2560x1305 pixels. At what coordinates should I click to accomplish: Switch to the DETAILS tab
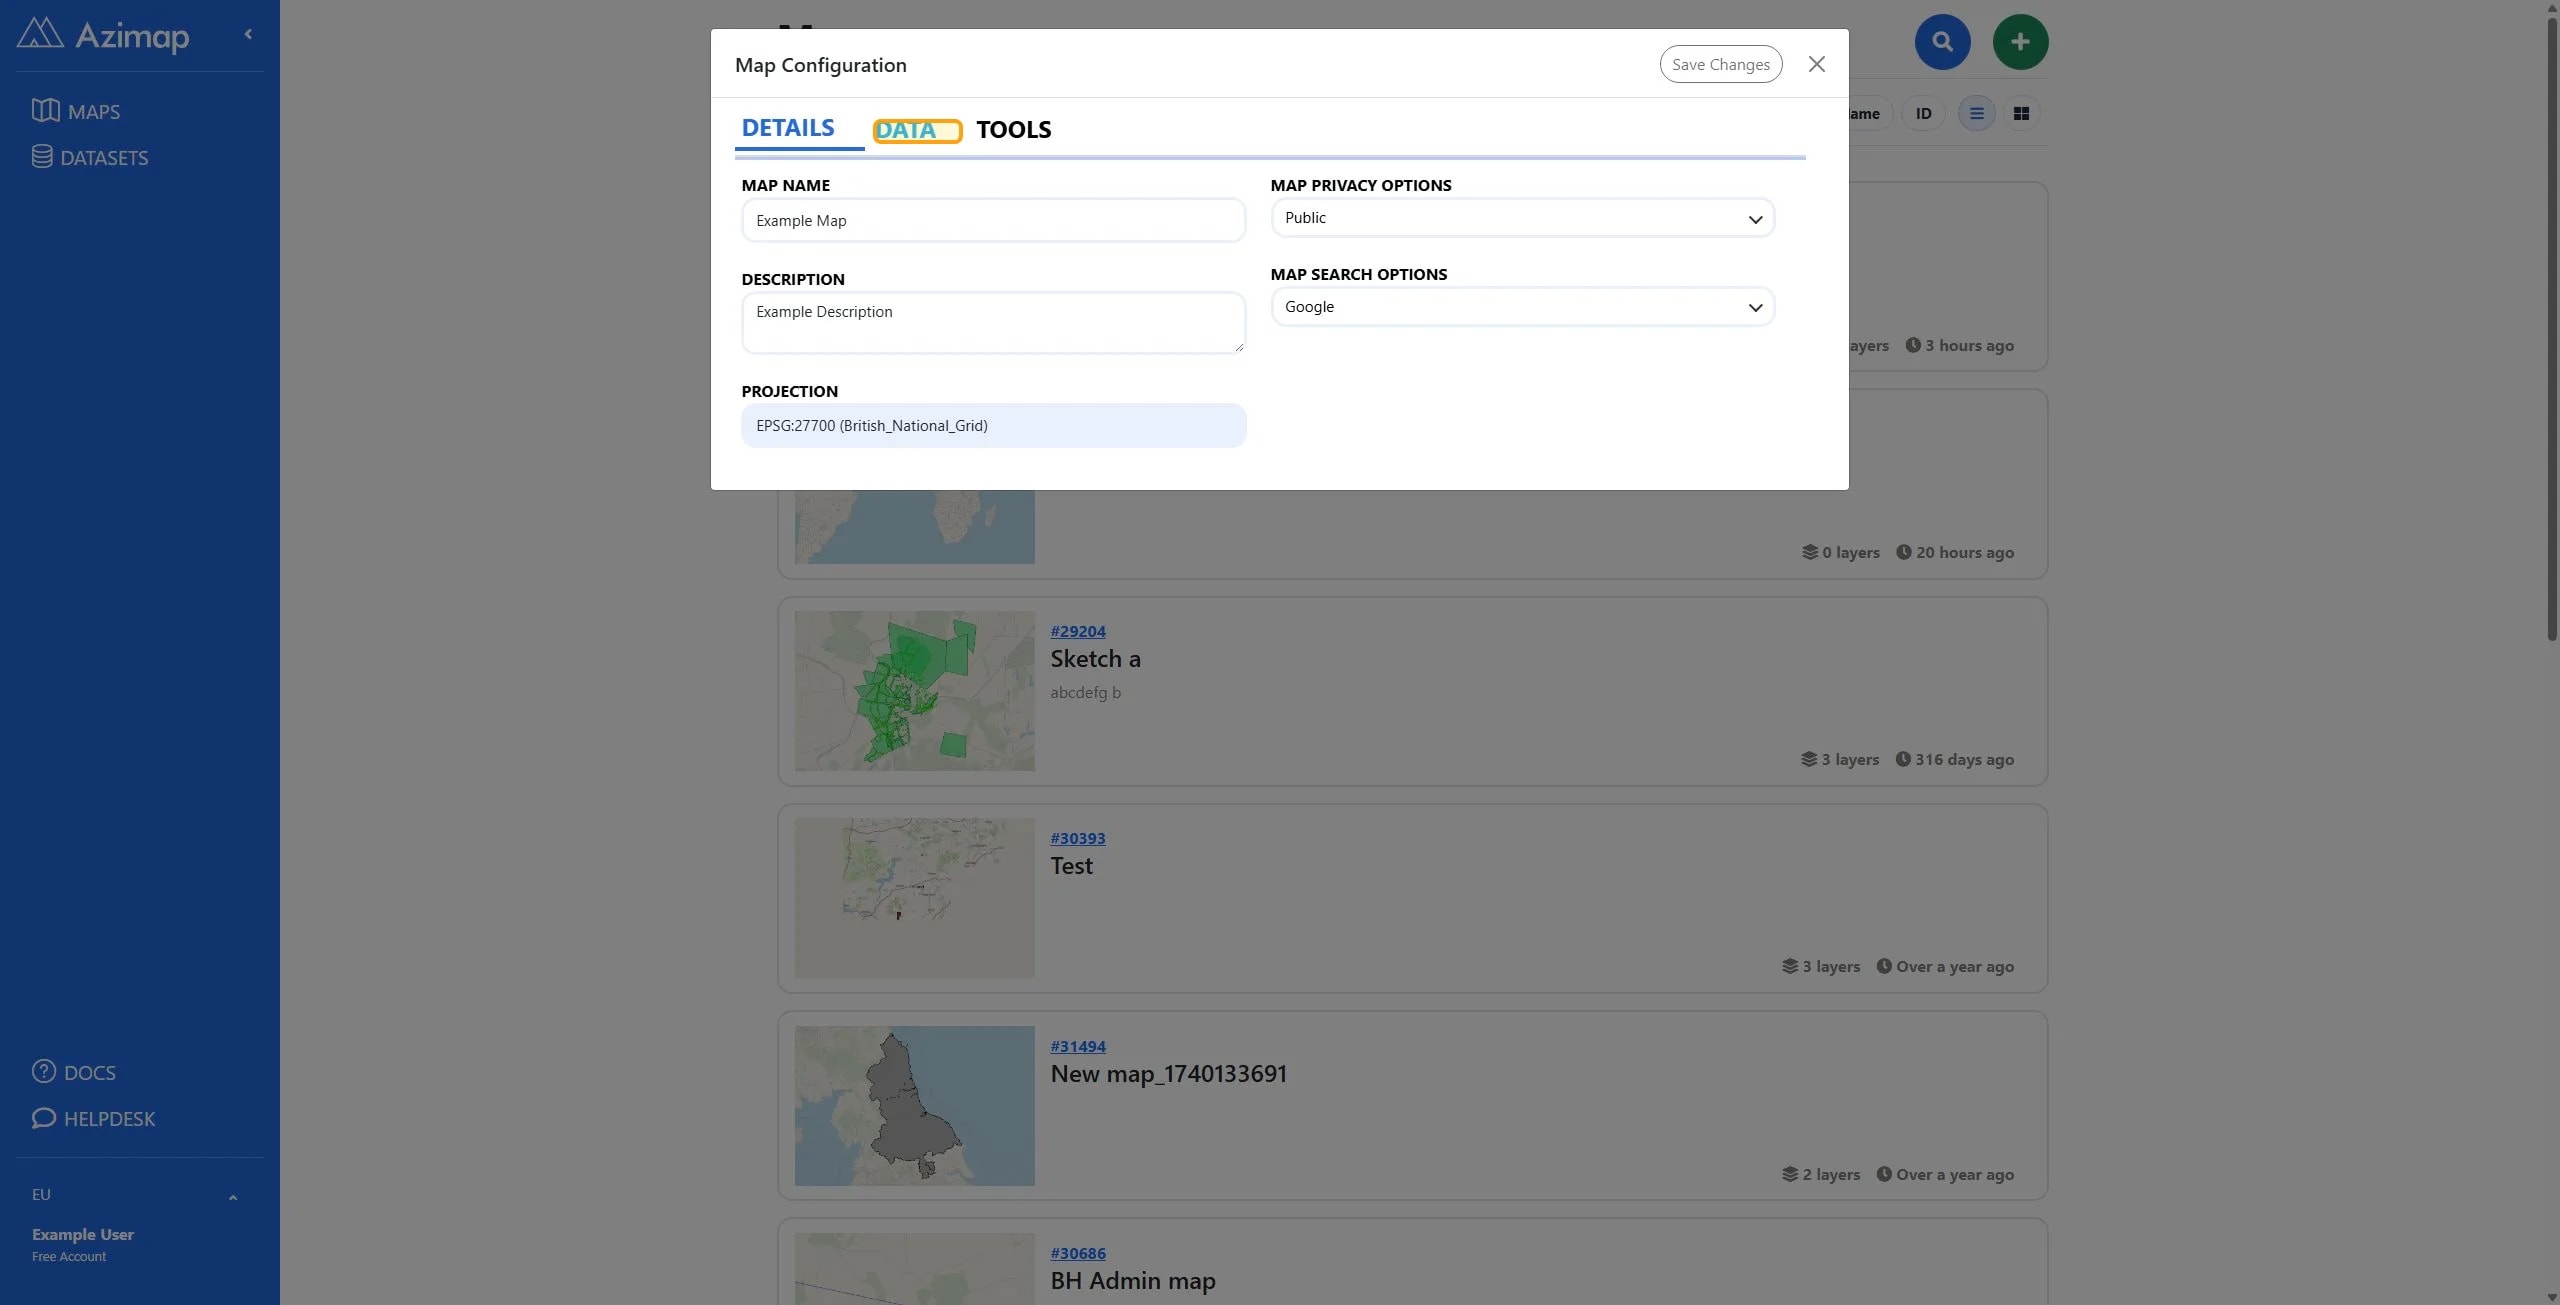click(x=788, y=128)
